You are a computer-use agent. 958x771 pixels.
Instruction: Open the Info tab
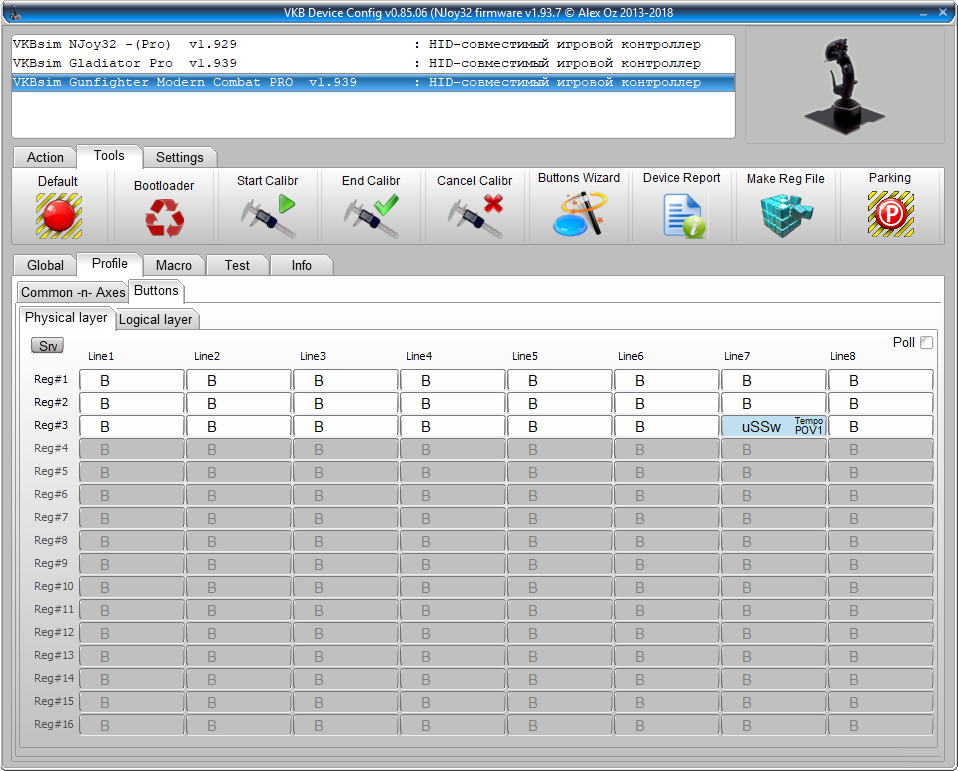point(301,265)
